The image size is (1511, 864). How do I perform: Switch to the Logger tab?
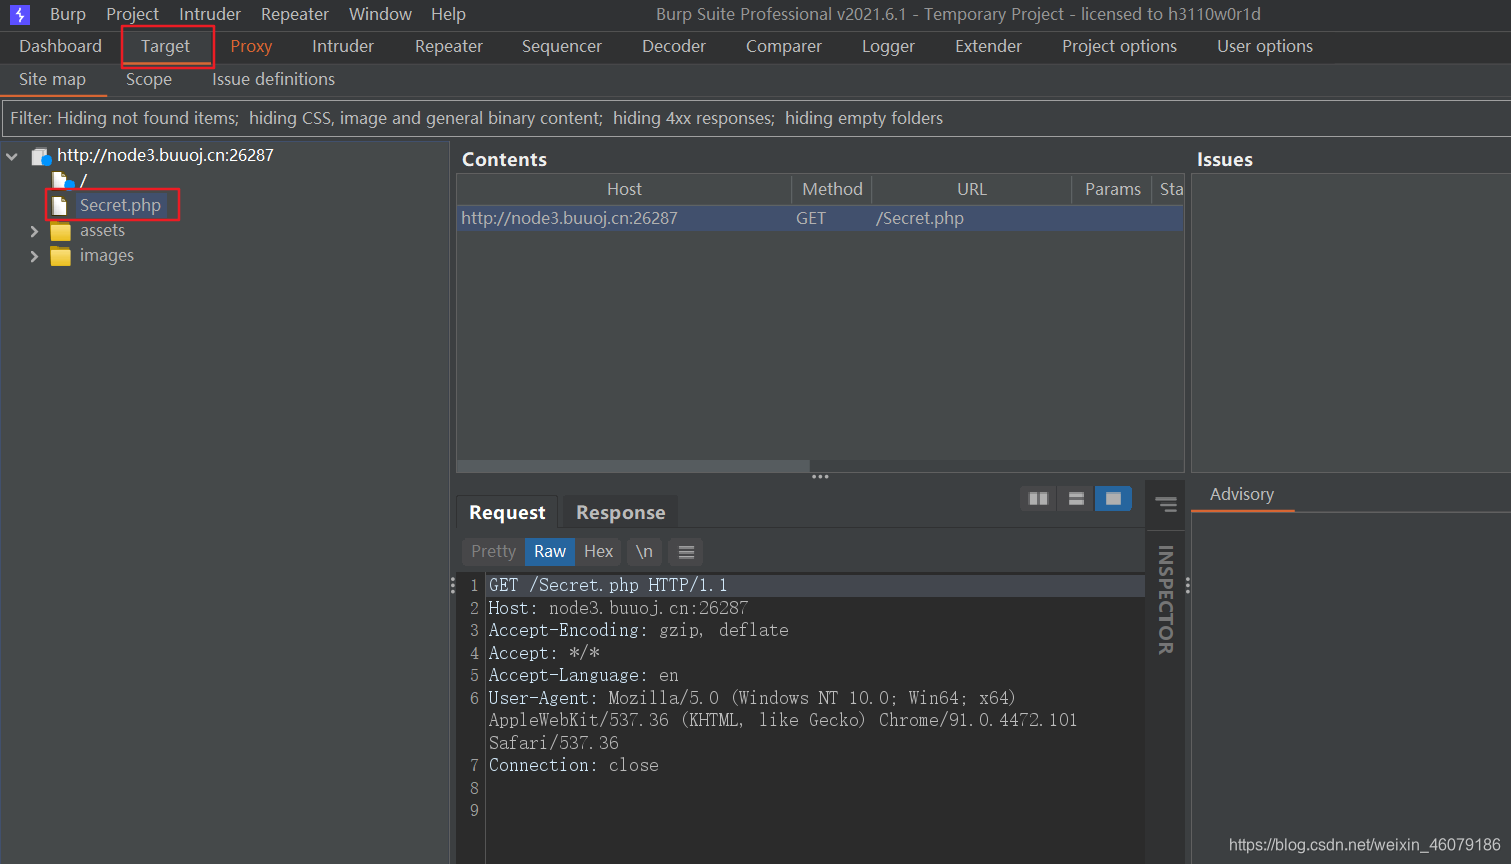click(x=888, y=46)
